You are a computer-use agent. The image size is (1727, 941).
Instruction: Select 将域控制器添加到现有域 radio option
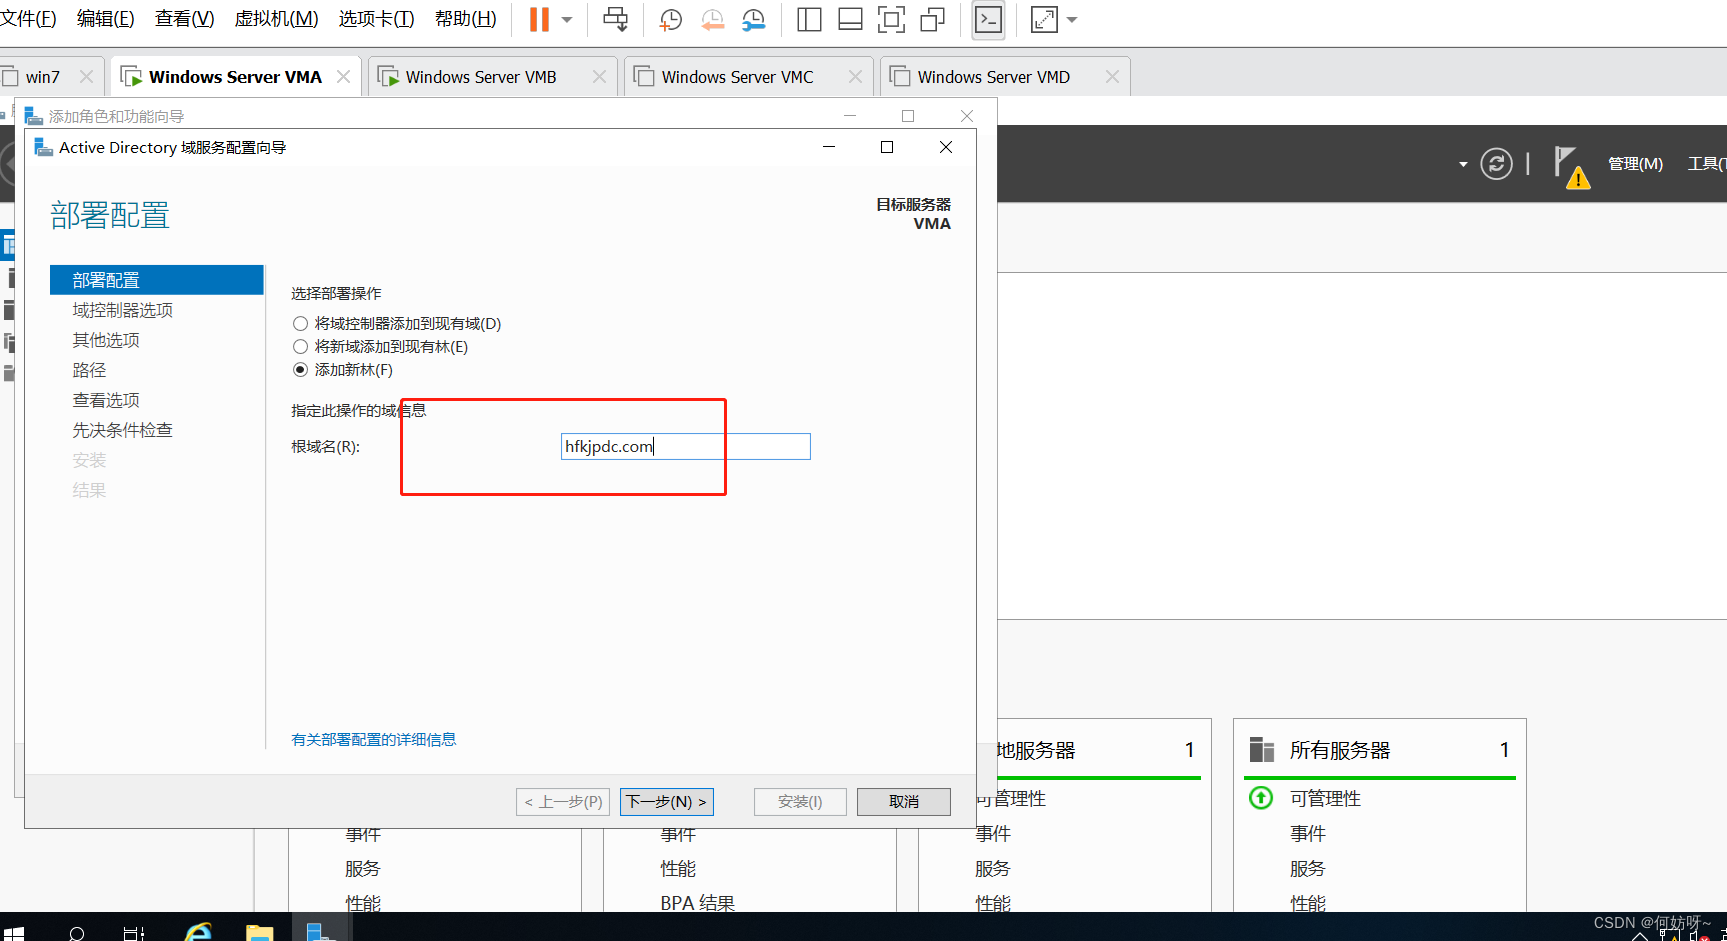(300, 324)
